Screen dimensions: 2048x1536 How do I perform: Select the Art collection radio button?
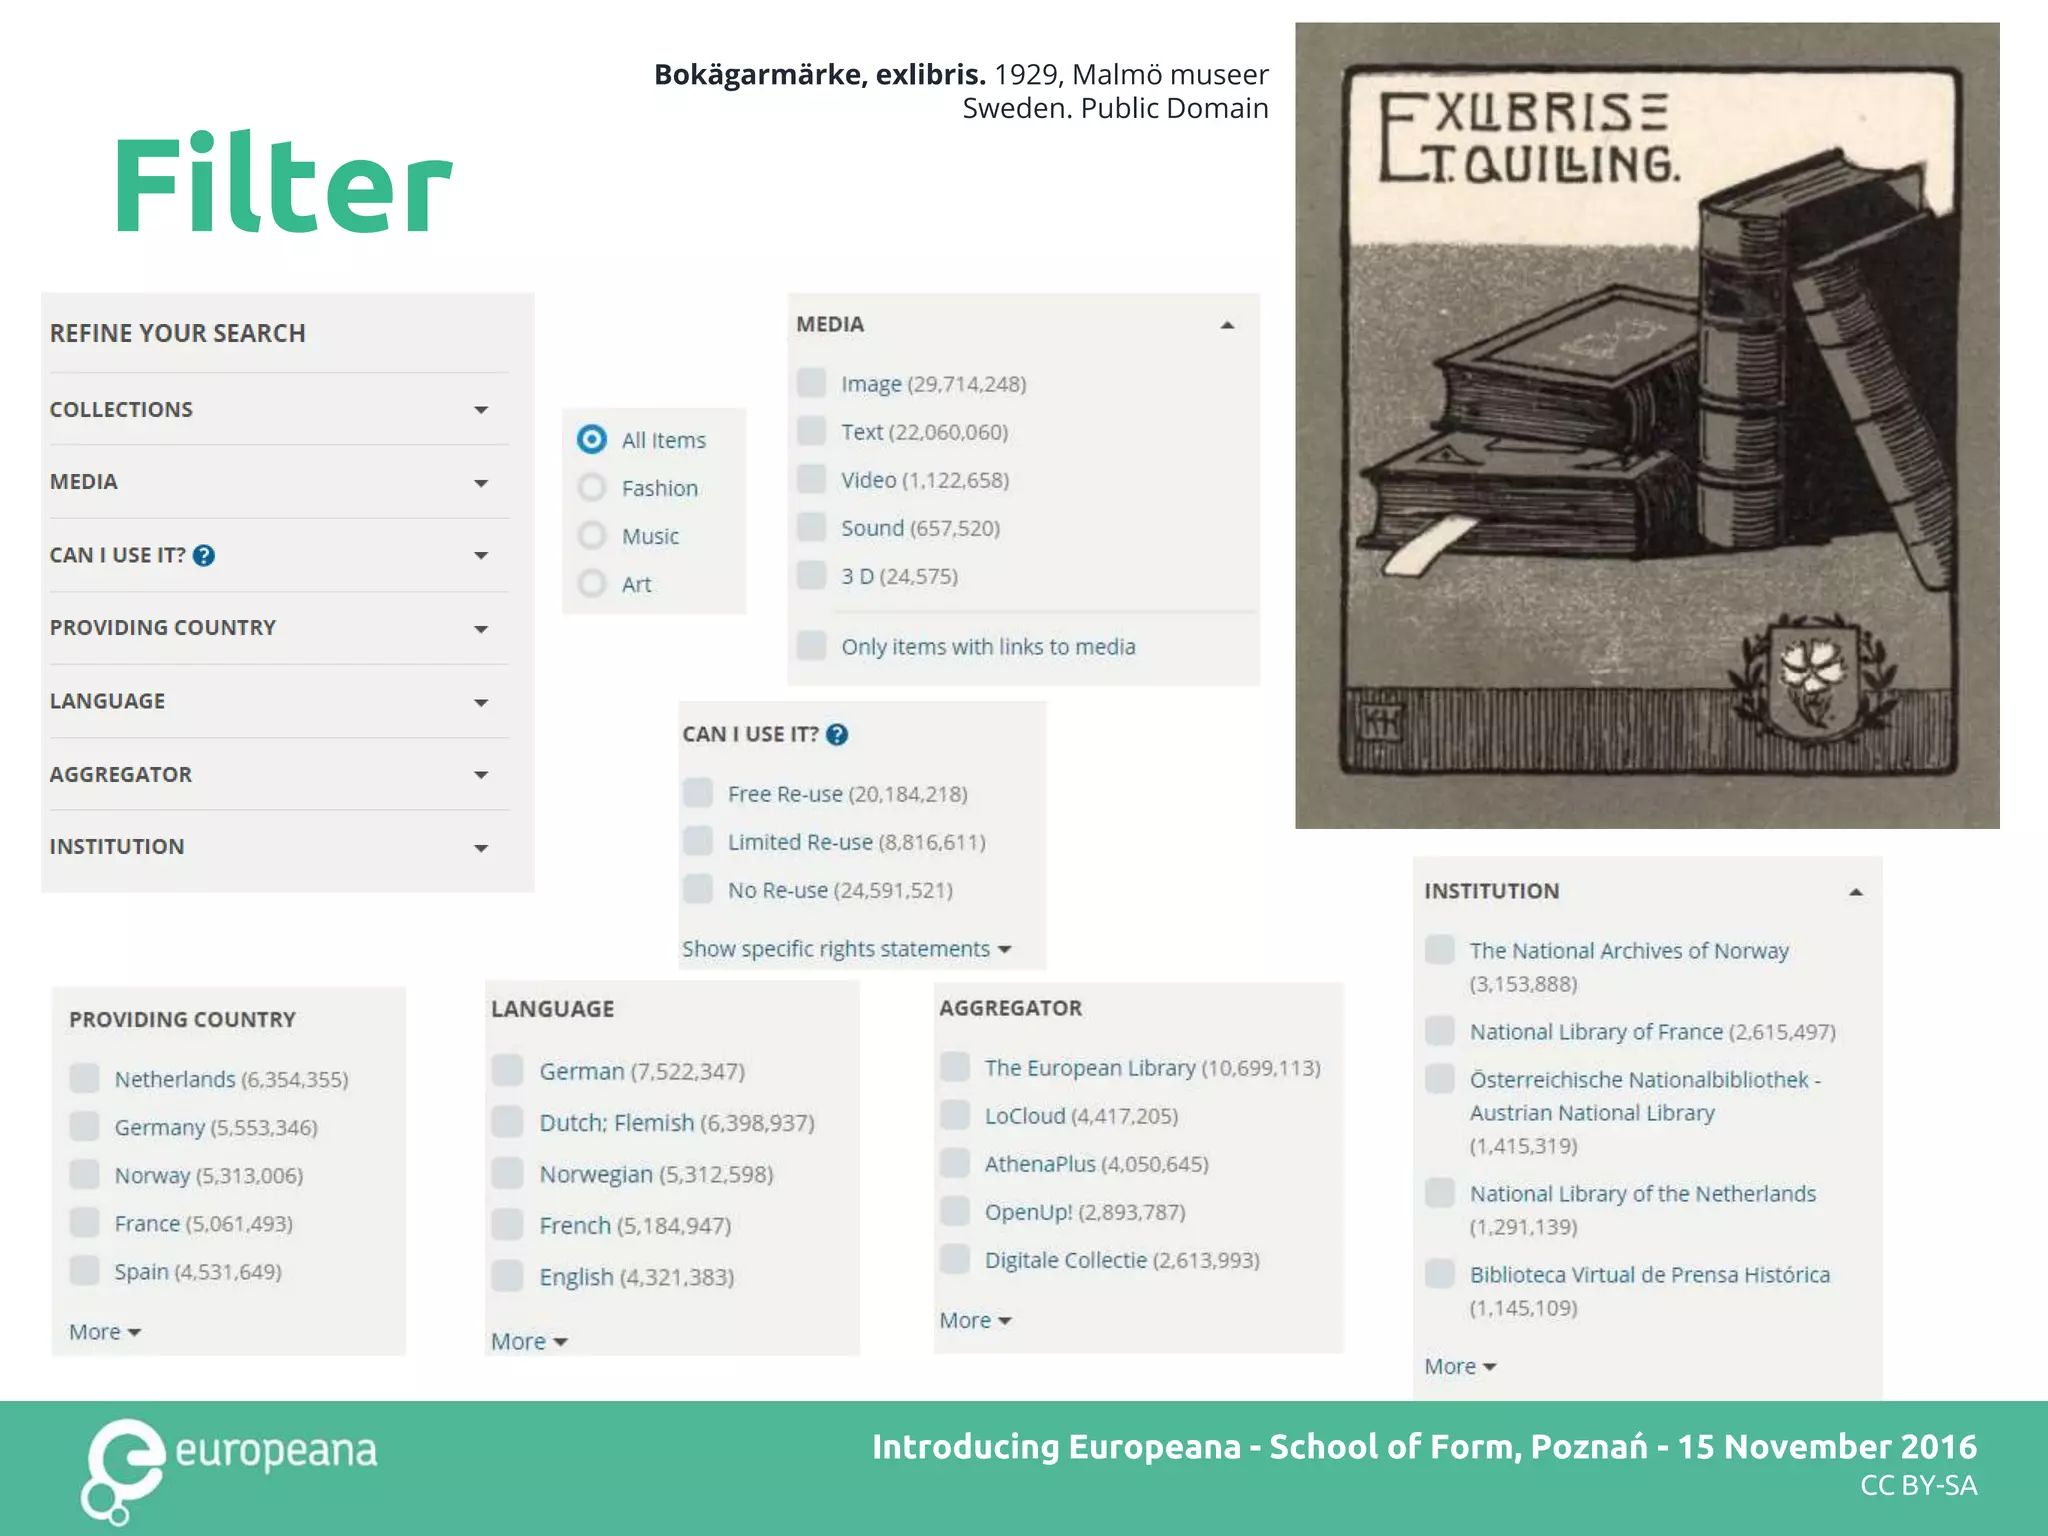tap(592, 583)
